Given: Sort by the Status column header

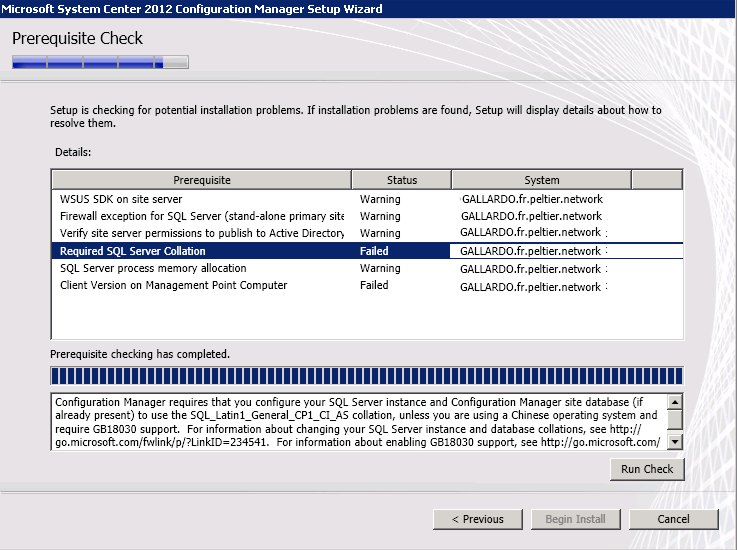Looking at the screenshot, I should [401, 180].
